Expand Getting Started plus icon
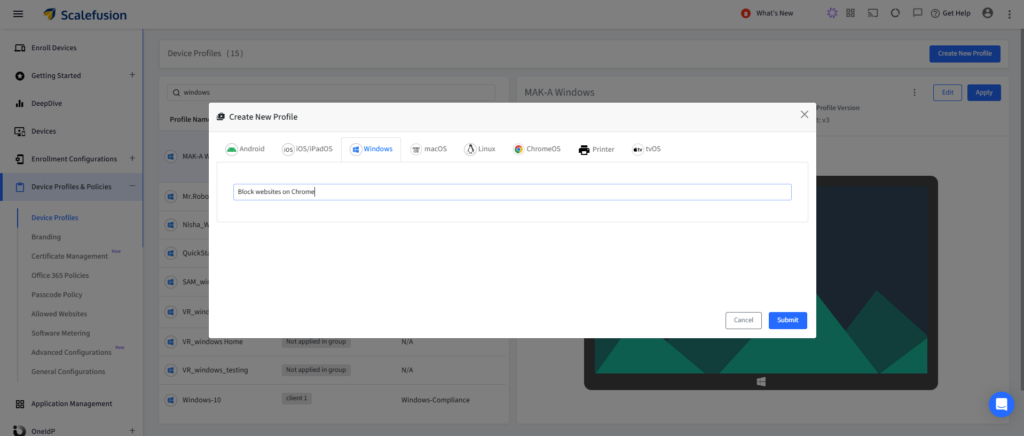Screen dimensions: 1024x436 click(x=132, y=75)
